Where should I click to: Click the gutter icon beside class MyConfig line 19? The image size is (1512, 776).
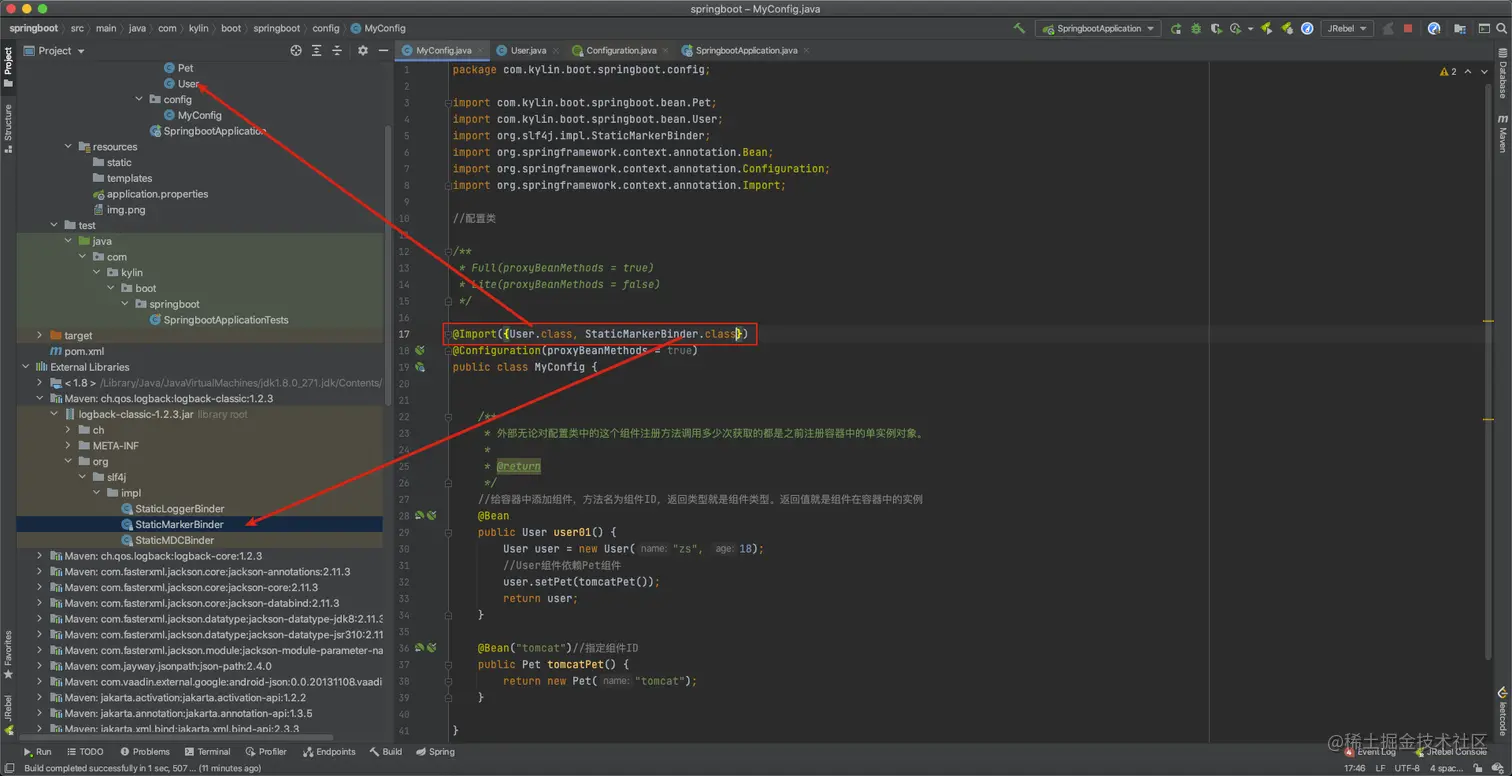pos(420,367)
